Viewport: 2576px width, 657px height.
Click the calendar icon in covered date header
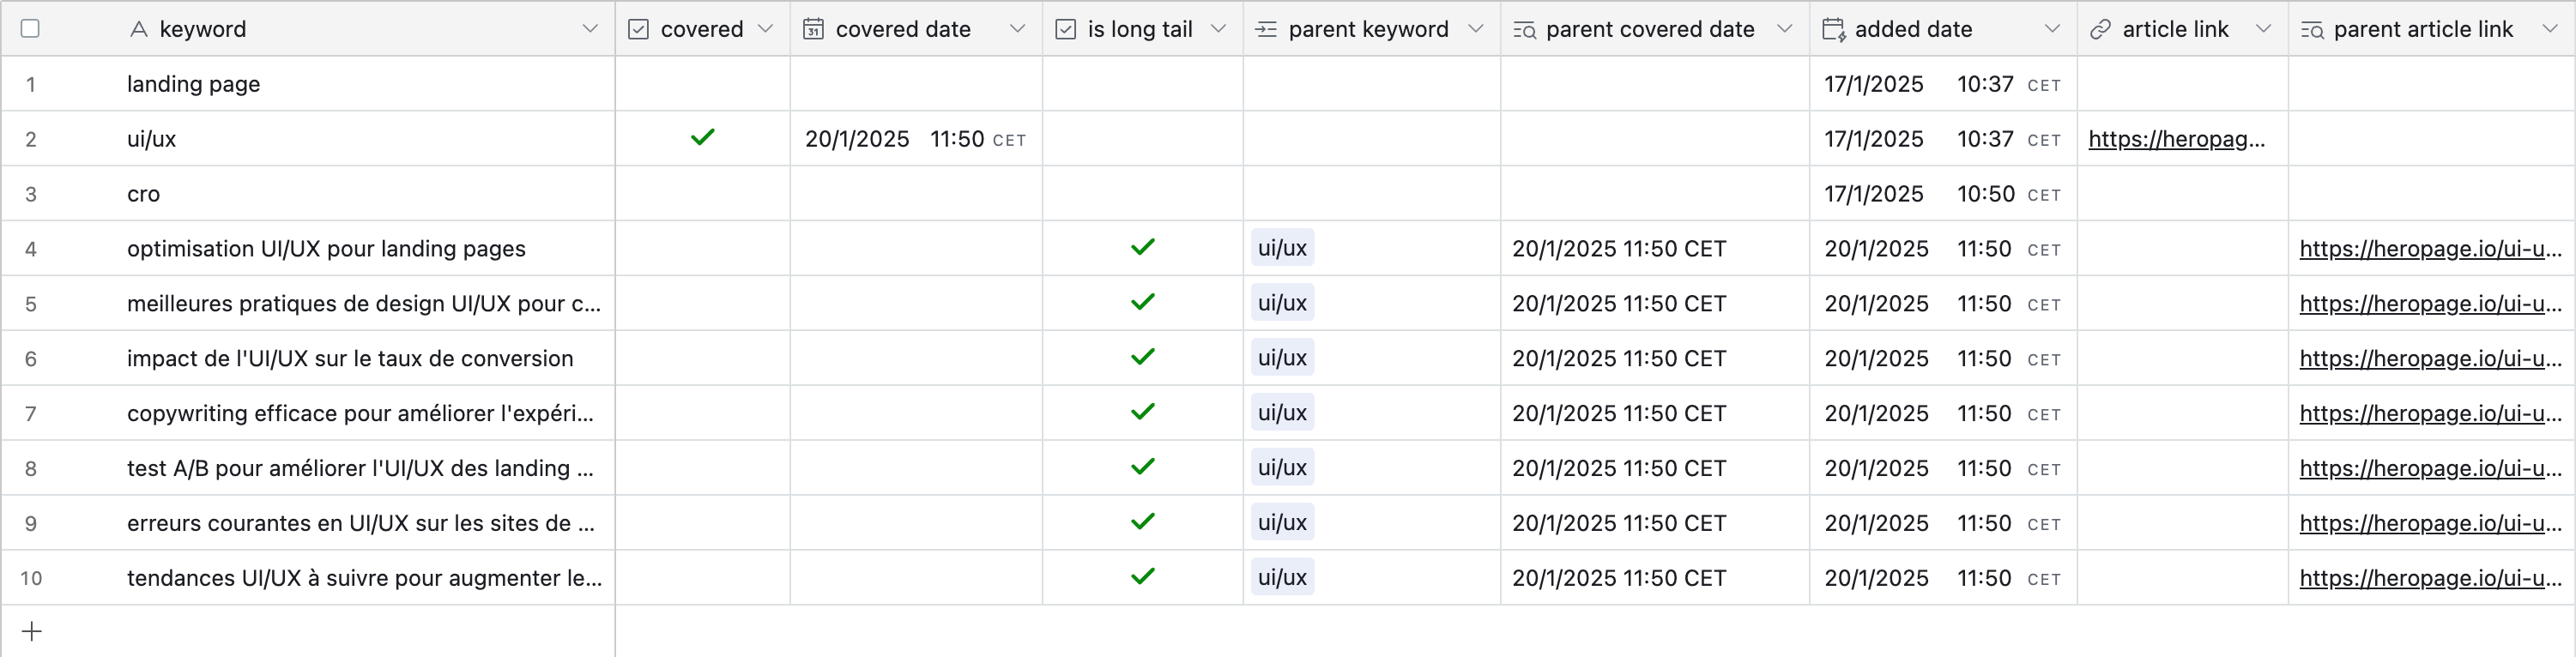coord(813,29)
